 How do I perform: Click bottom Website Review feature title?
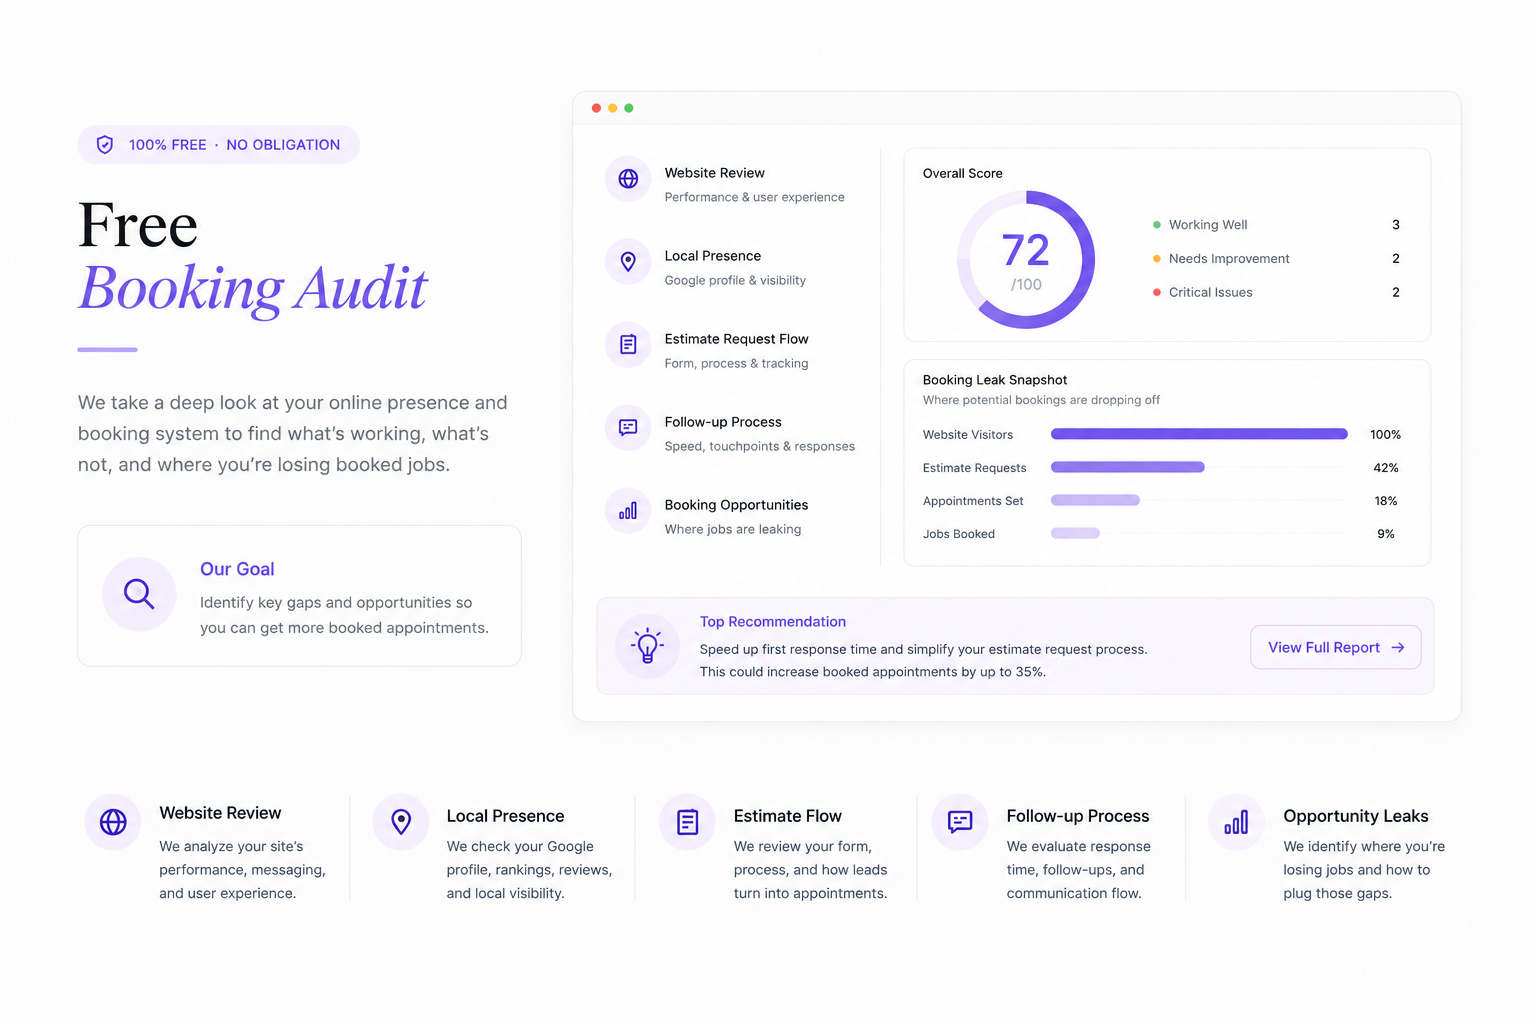click(x=220, y=813)
